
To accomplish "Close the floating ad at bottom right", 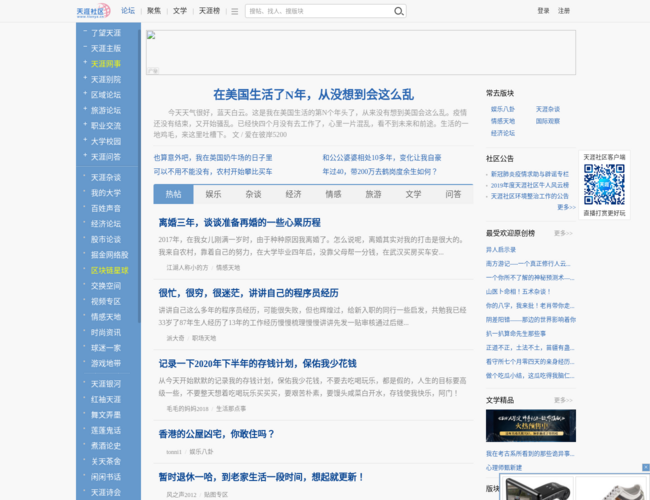I will click(645, 467).
